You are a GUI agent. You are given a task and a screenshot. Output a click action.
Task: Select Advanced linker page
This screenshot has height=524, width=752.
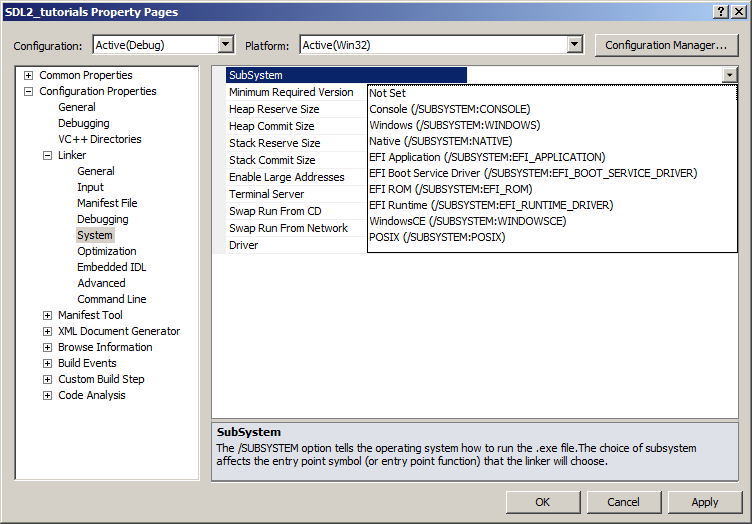click(102, 283)
